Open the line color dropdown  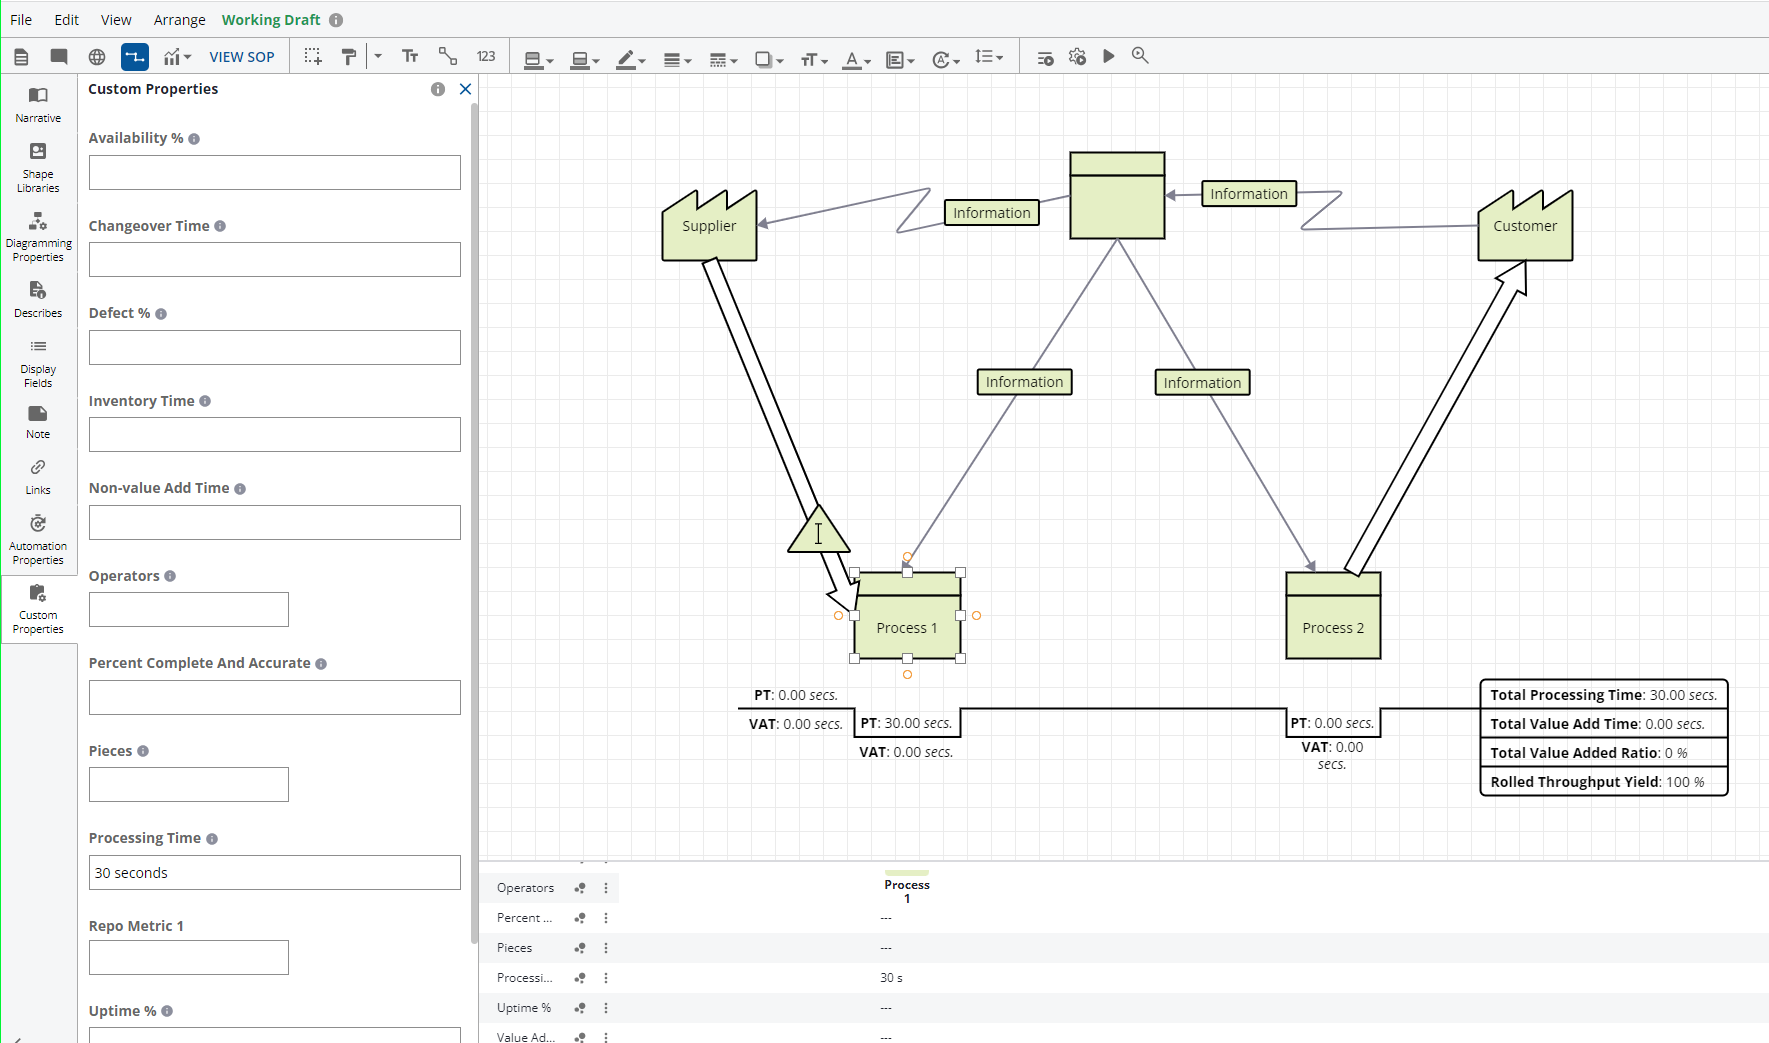pyautogui.click(x=631, y=59)
